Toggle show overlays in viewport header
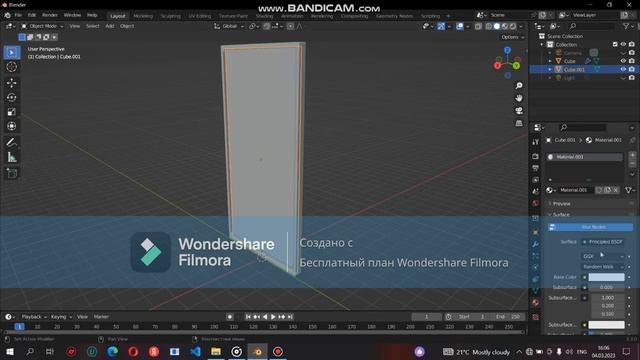 [x=460, y=26]
